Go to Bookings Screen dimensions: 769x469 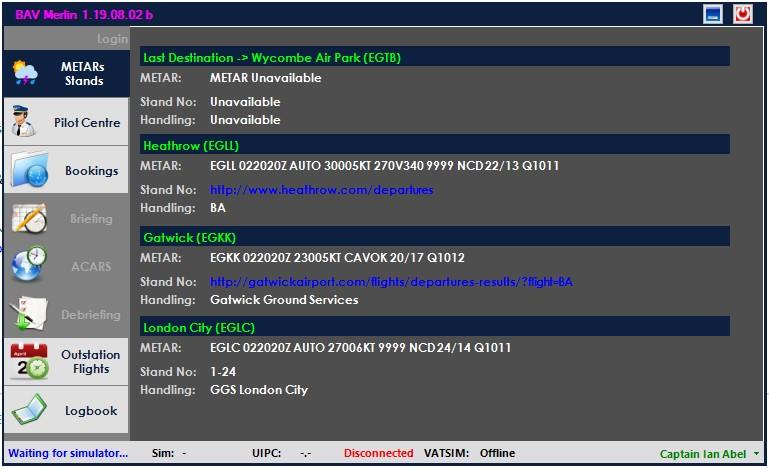[66, 170]
